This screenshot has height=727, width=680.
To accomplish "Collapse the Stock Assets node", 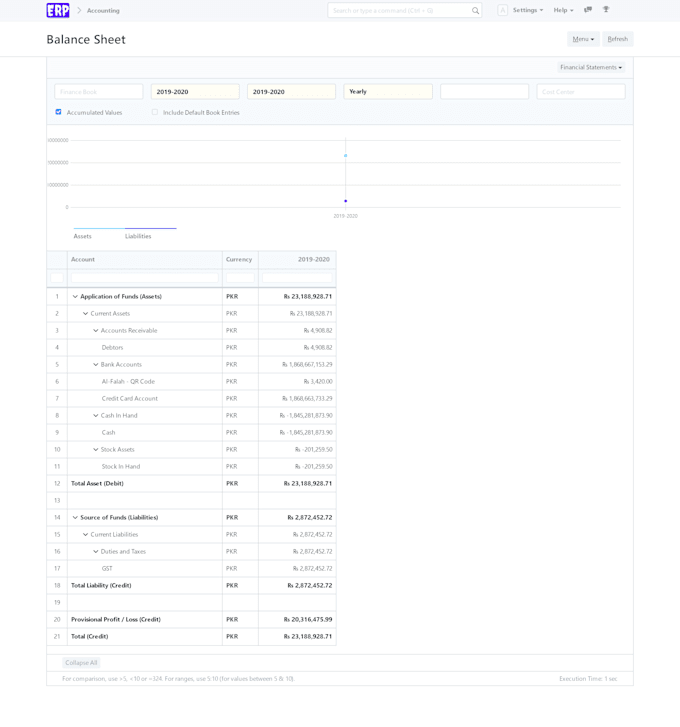I will pos(95,450).
